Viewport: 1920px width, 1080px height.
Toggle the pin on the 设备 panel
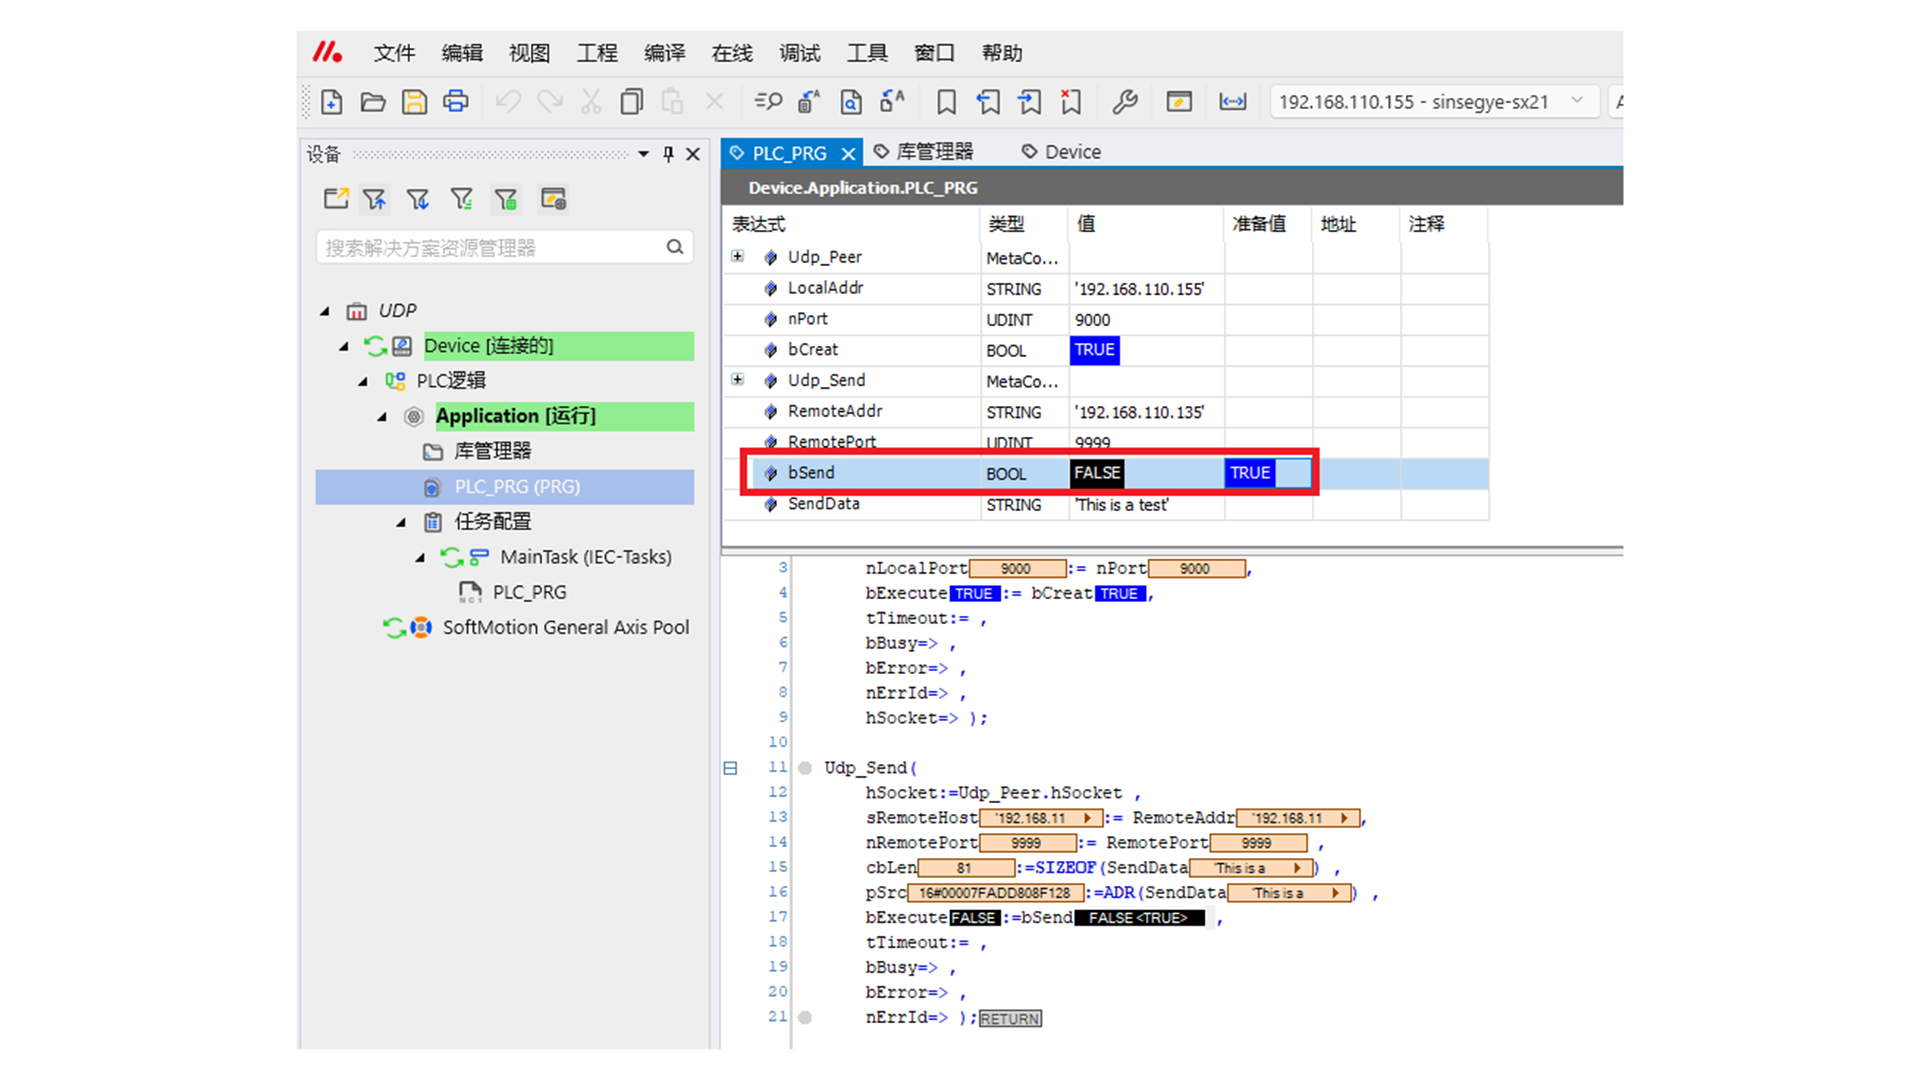click(x=668, y=154)
